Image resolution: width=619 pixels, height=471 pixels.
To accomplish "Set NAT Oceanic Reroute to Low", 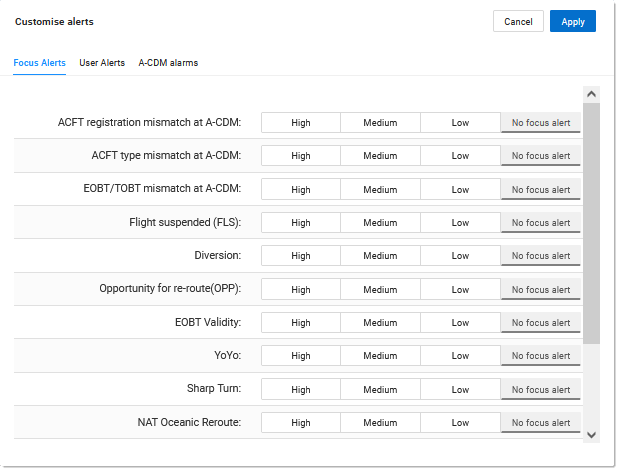I will (460, 422).
